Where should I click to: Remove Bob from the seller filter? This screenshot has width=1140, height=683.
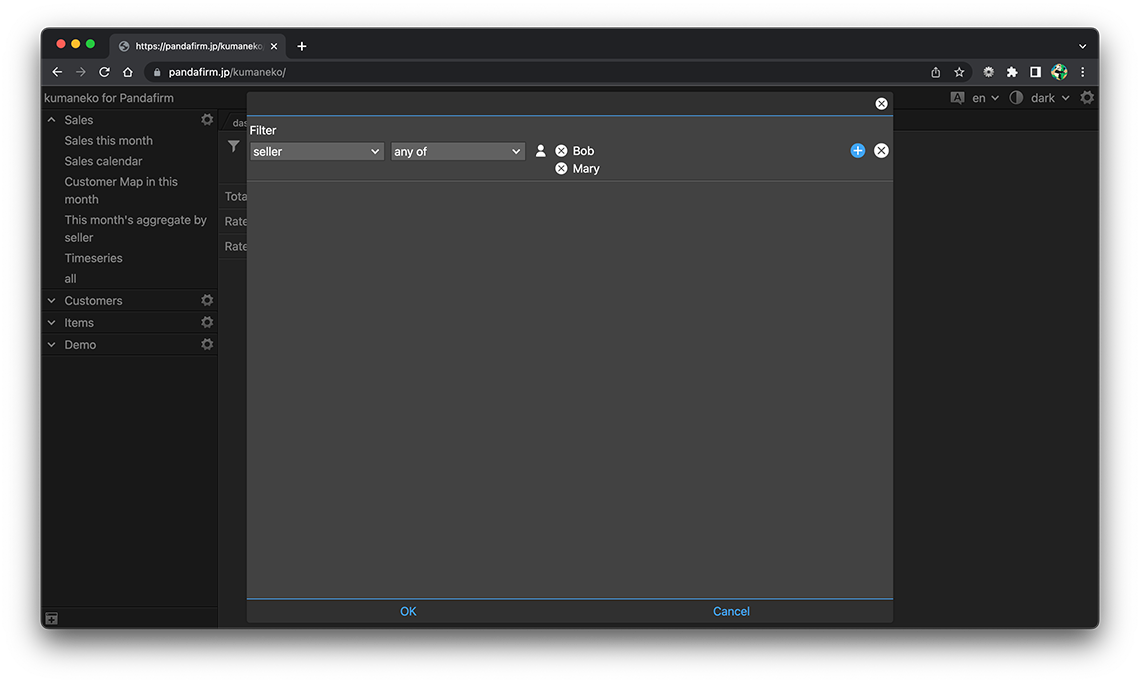561,151
